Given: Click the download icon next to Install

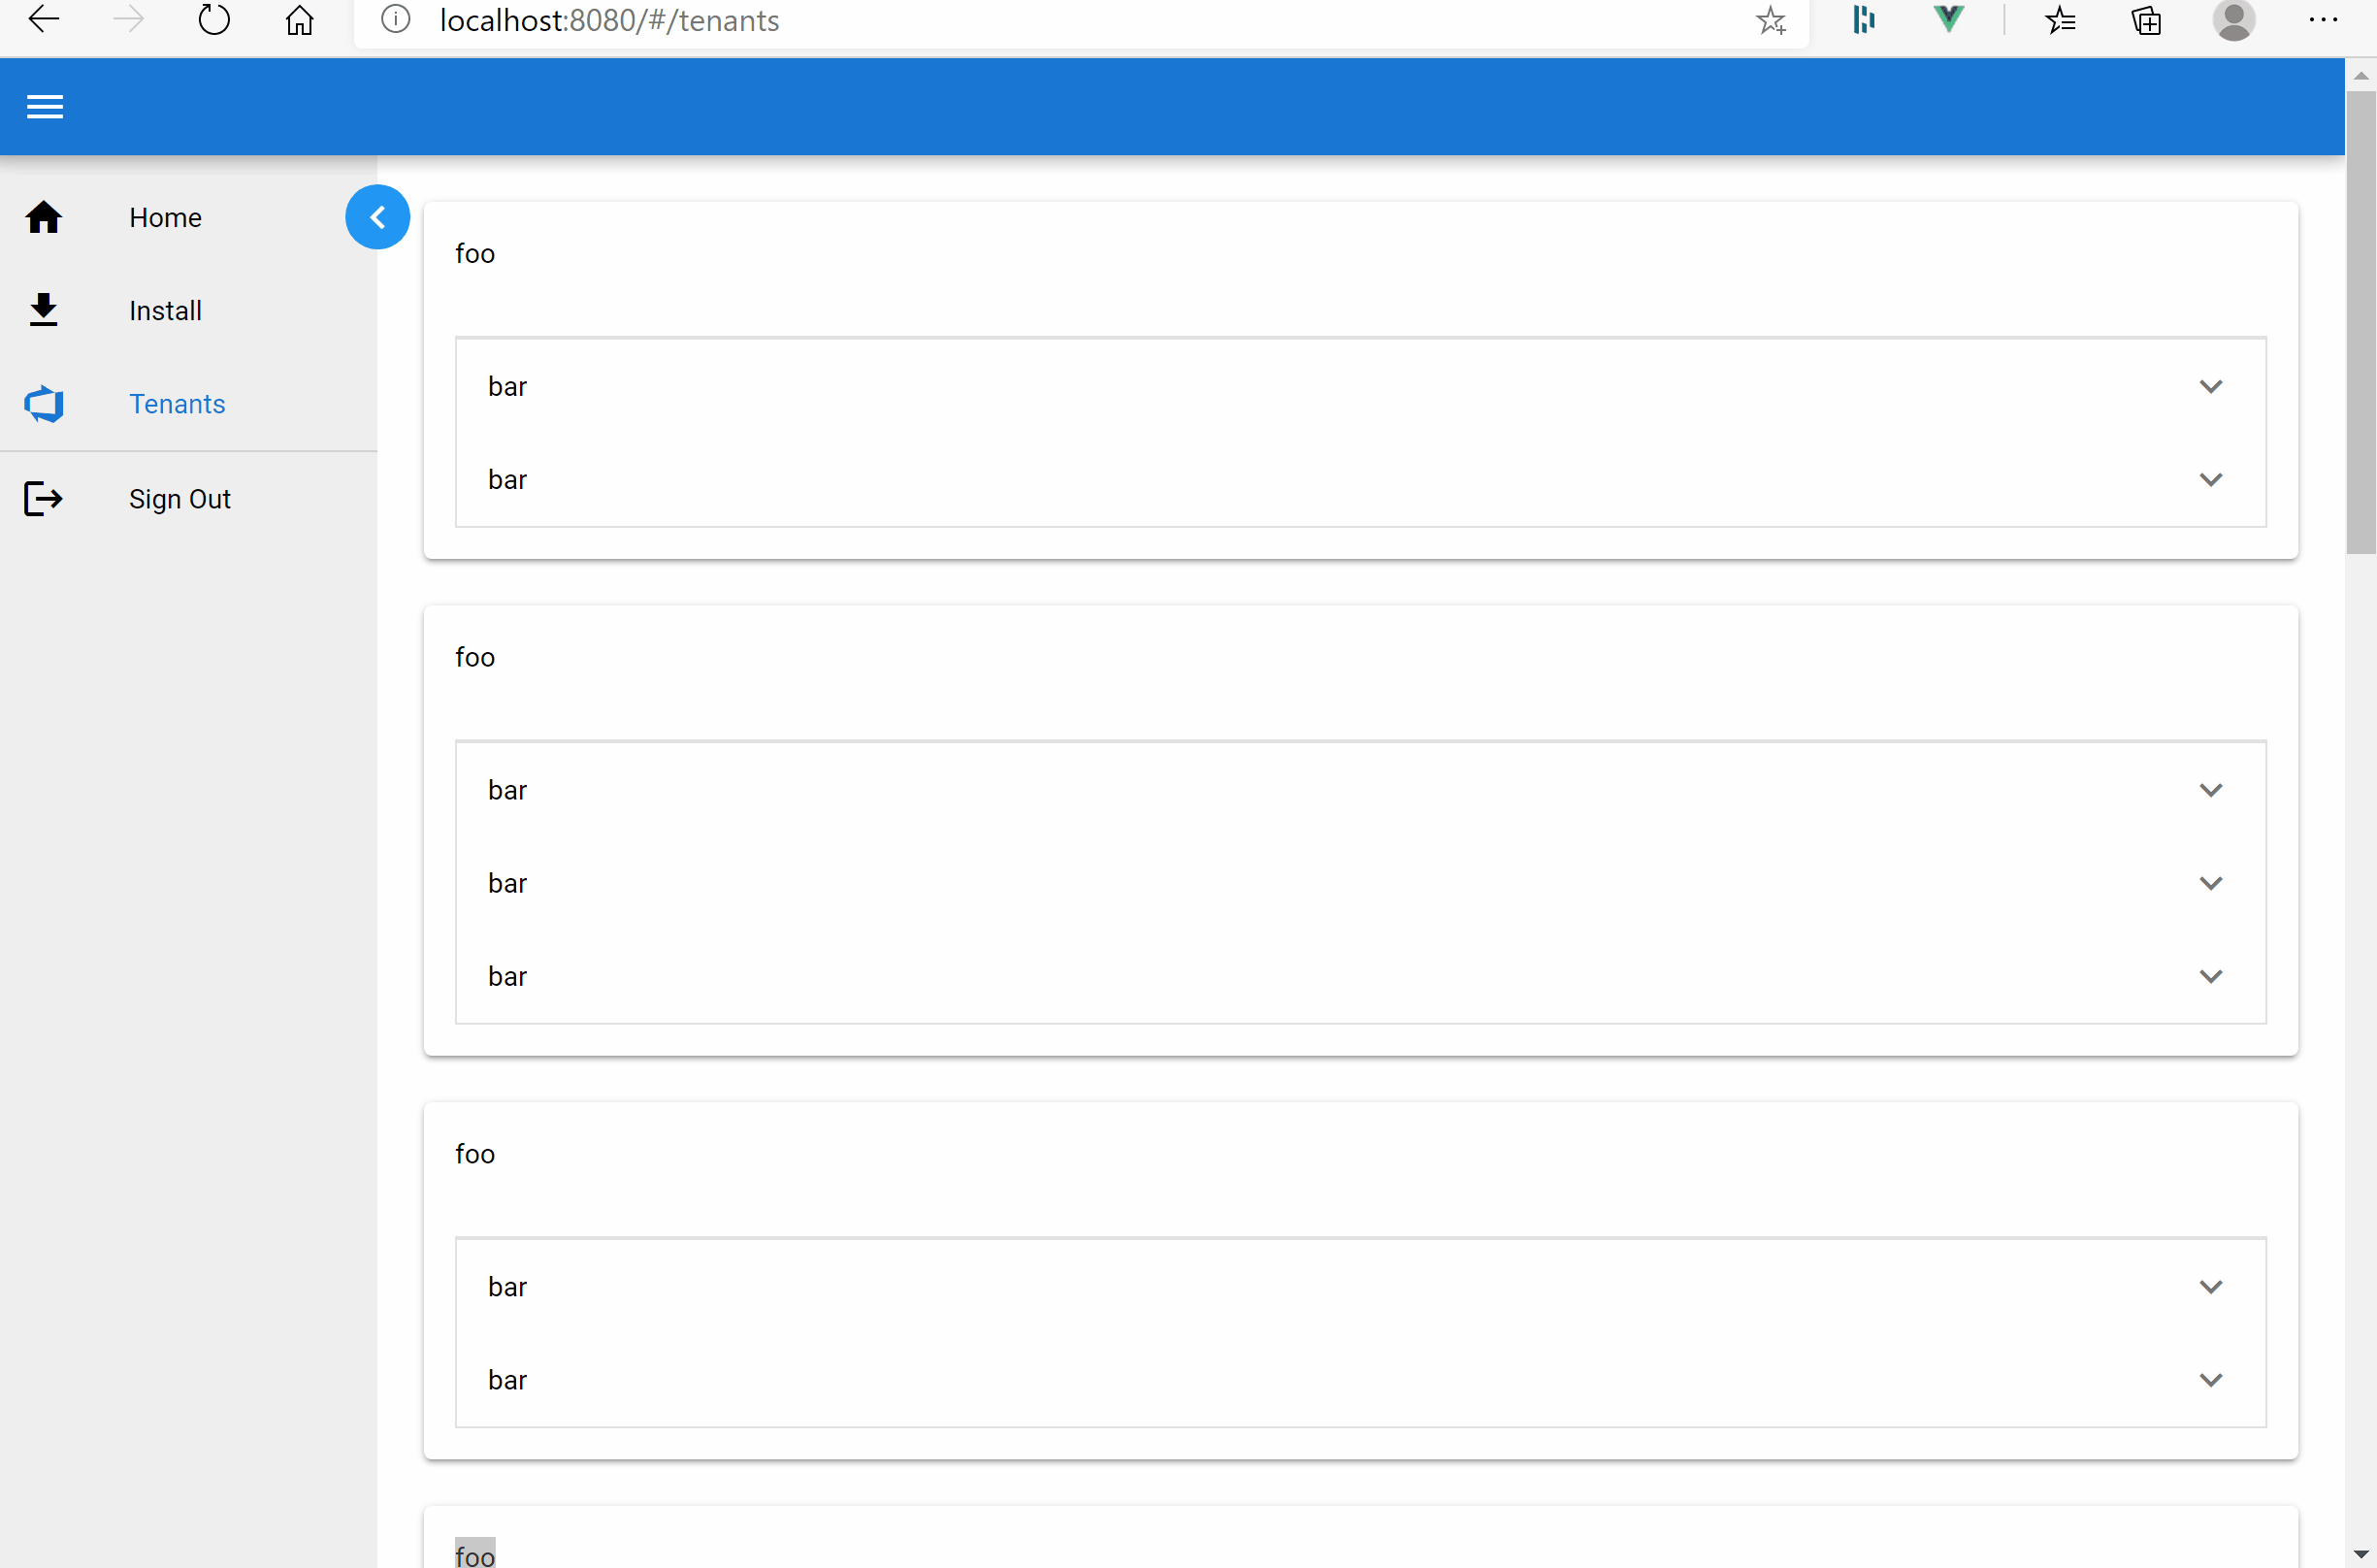Looking at the screenshot, I should coord(44,310).
